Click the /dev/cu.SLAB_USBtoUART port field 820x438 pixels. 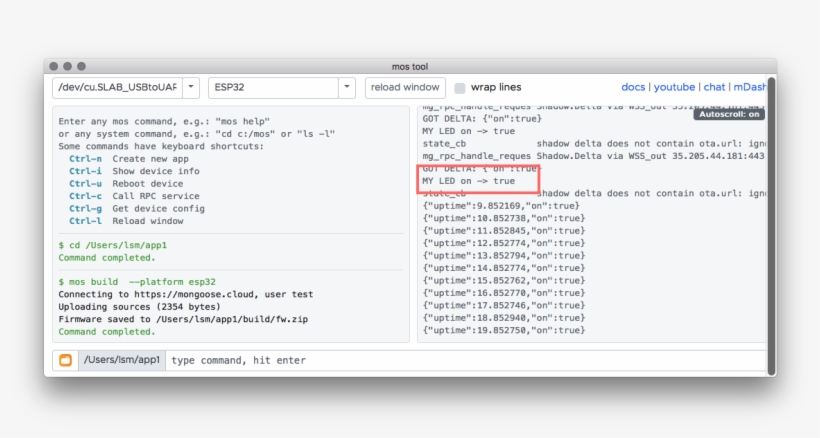tap(117, 88)
